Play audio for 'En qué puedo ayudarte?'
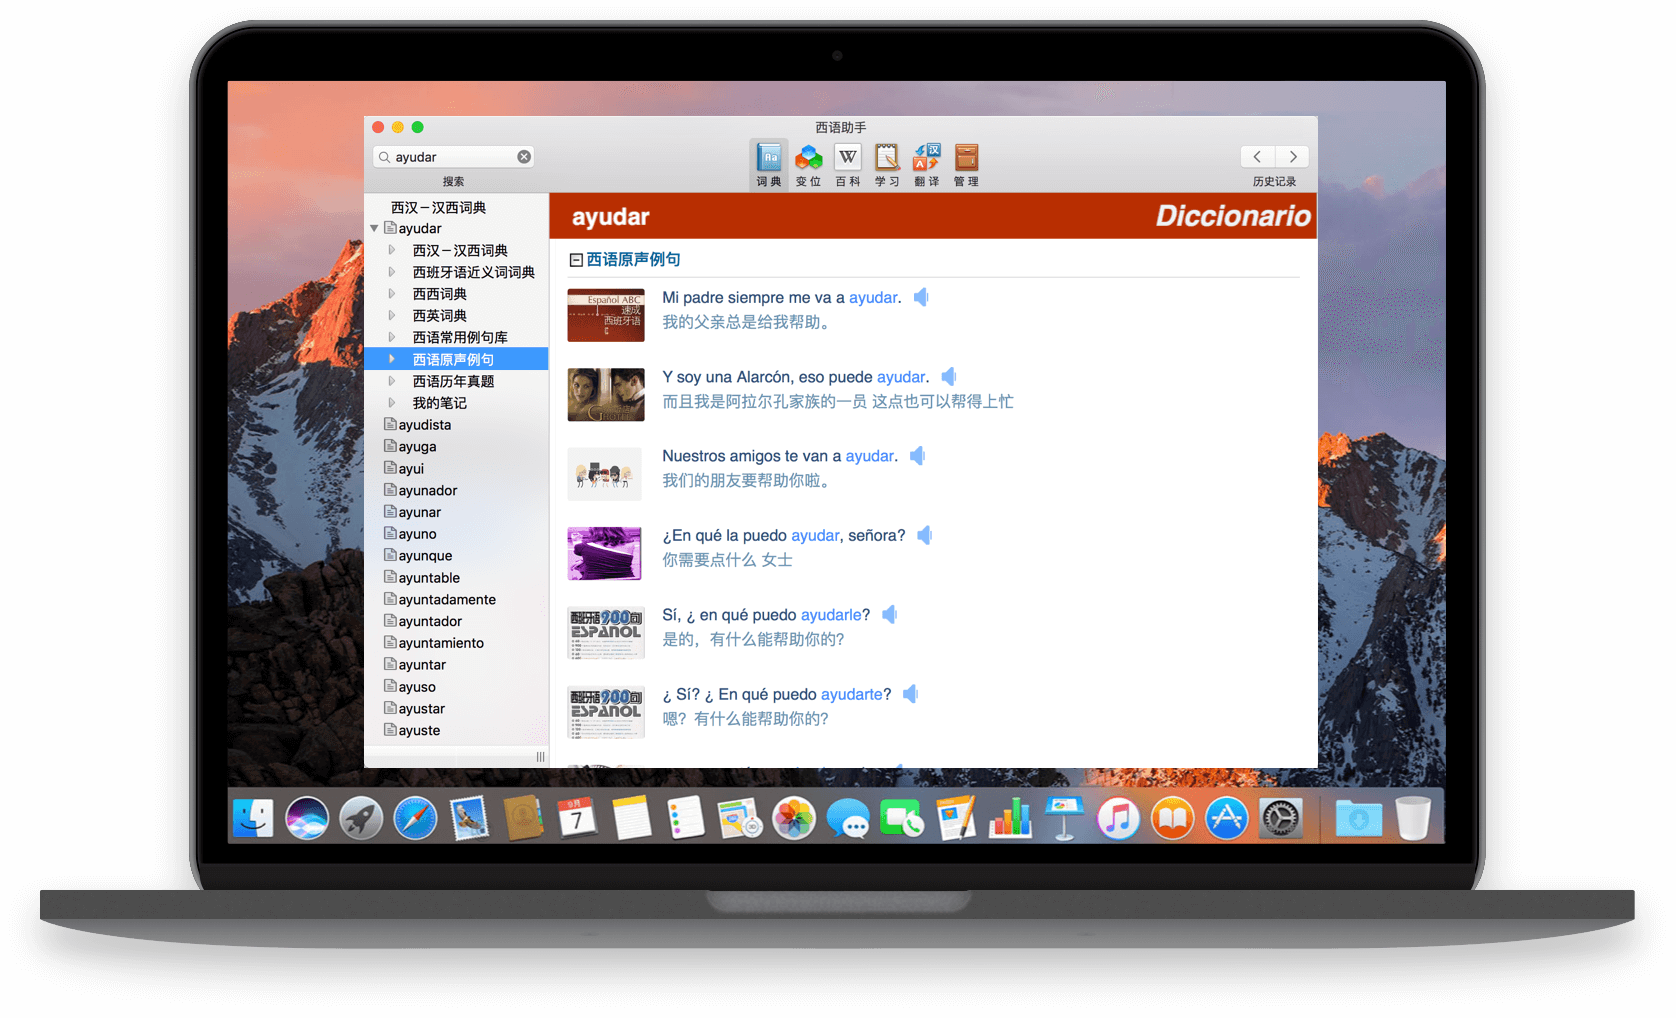Image resolution: width=1676 pixels, height=1018 pixels. [911, 694]
